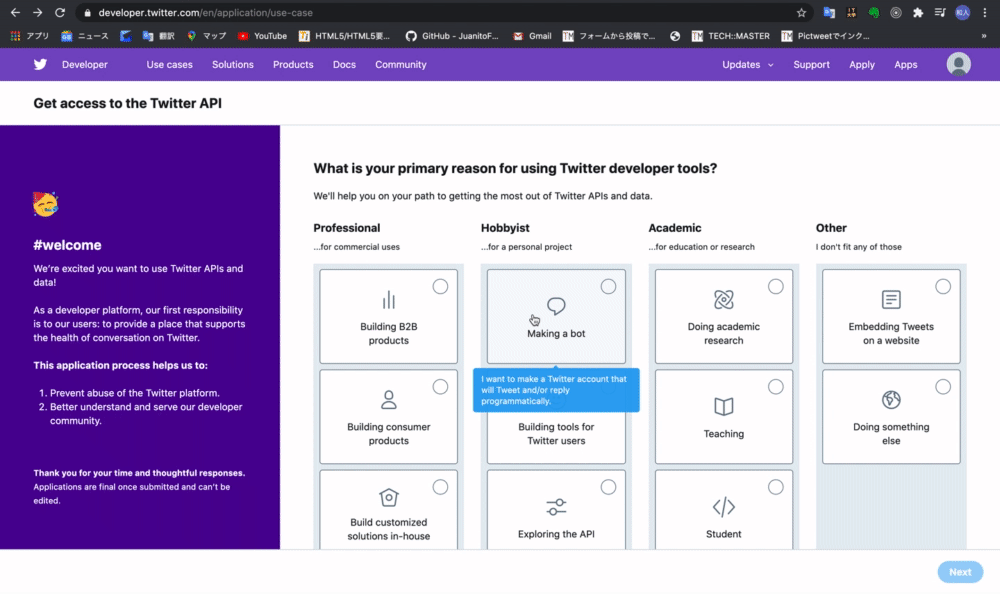The width and height of the screenshot is (1000, 594).
Task: Expand the Updates dropdown menu
Action: [747, 64]
